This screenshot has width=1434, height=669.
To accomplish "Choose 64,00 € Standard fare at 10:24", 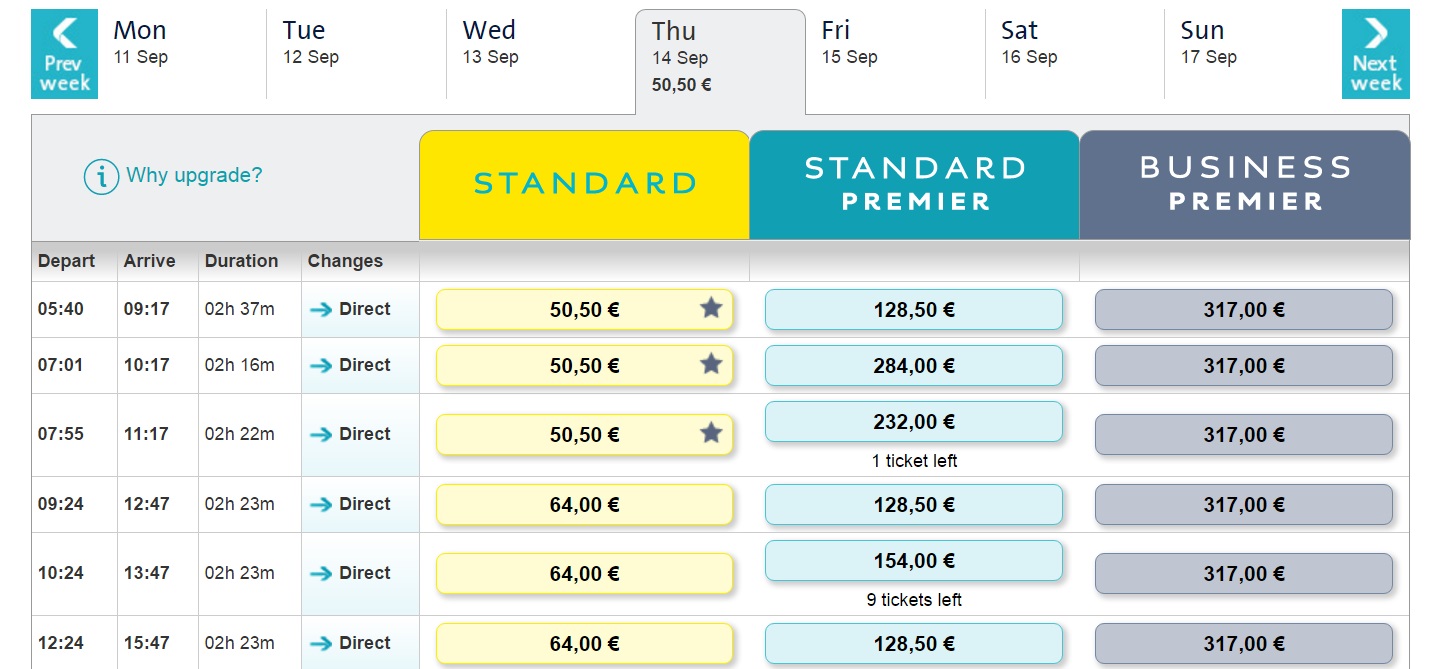I will coord(584,574).
